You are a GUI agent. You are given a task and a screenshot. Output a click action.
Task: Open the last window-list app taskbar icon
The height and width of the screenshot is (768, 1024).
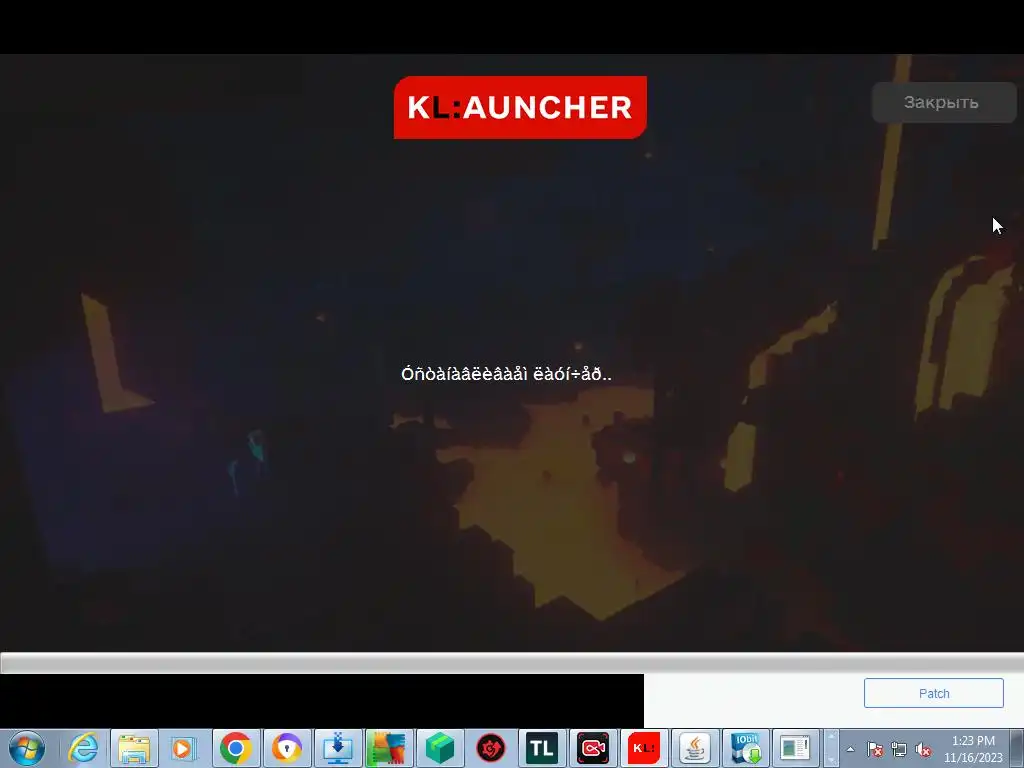pos(796,748)
